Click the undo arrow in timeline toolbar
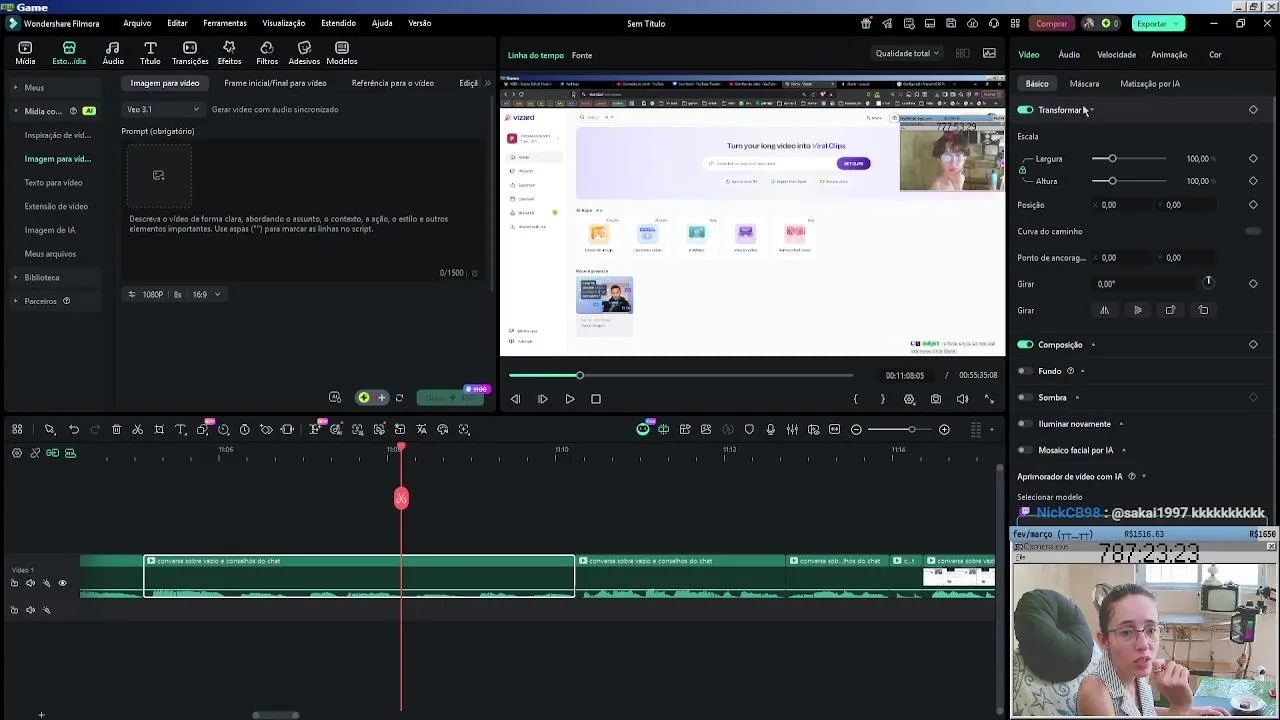 pos(74,429)
